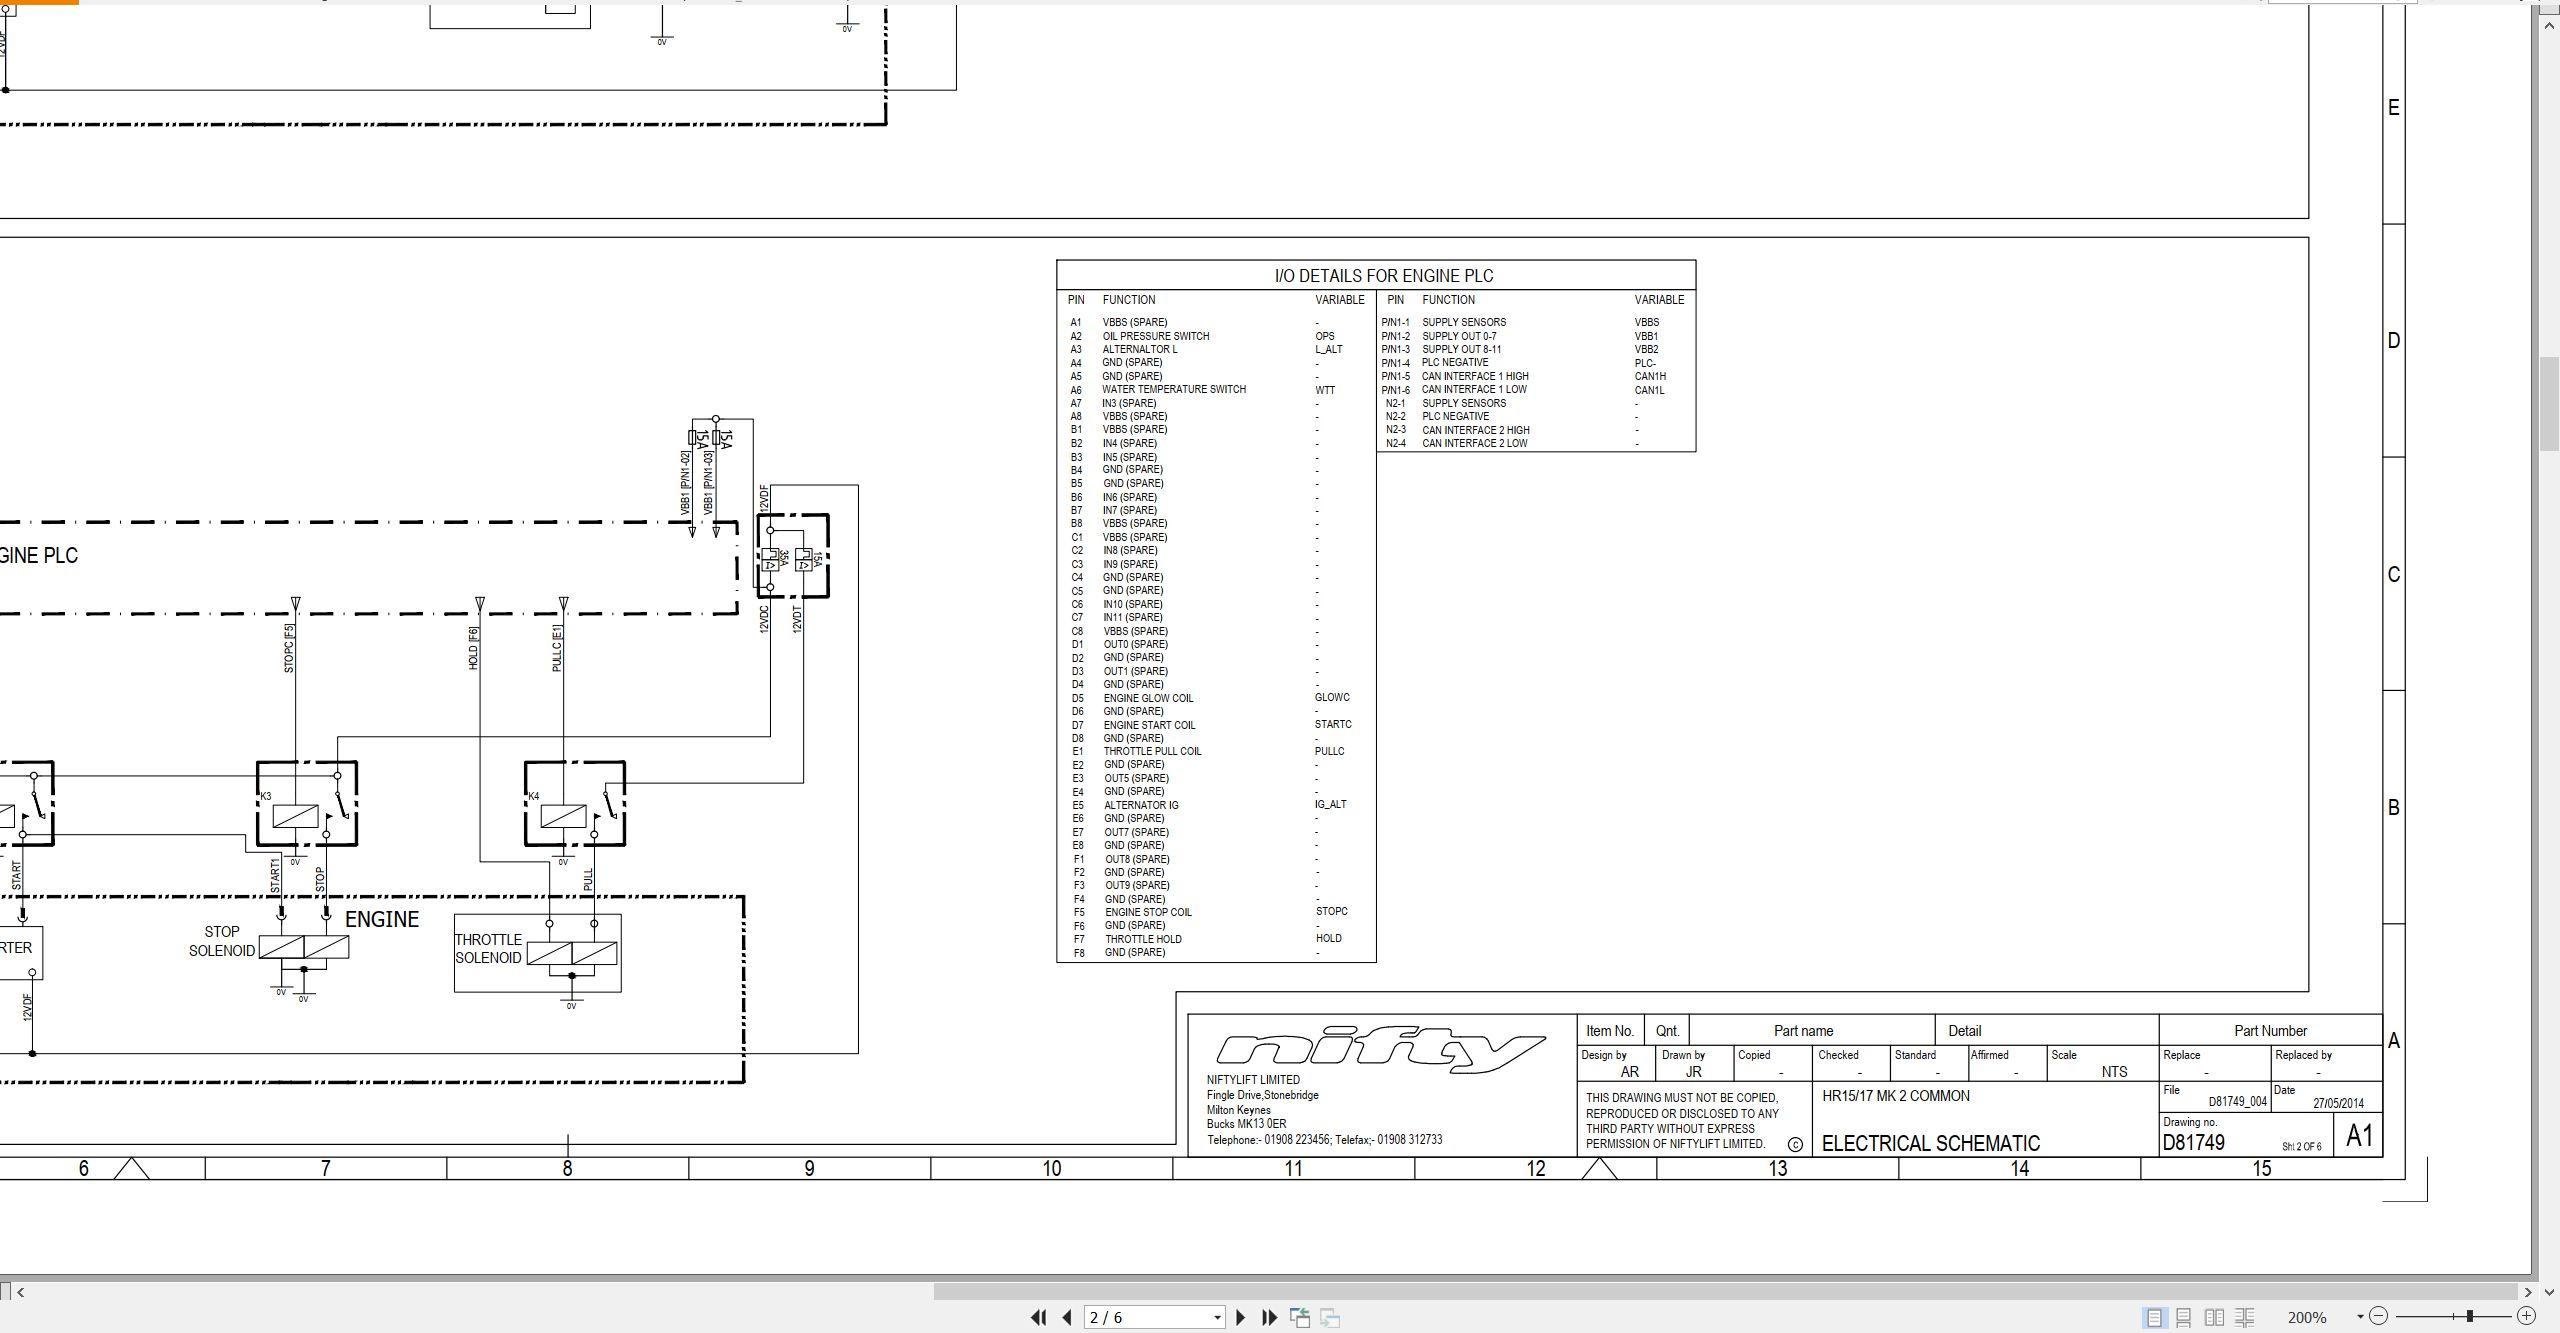The height and width of the screenshot is (1333, 2560).
Task: Select continuous facing pages view
Action: [2245, 1317]
